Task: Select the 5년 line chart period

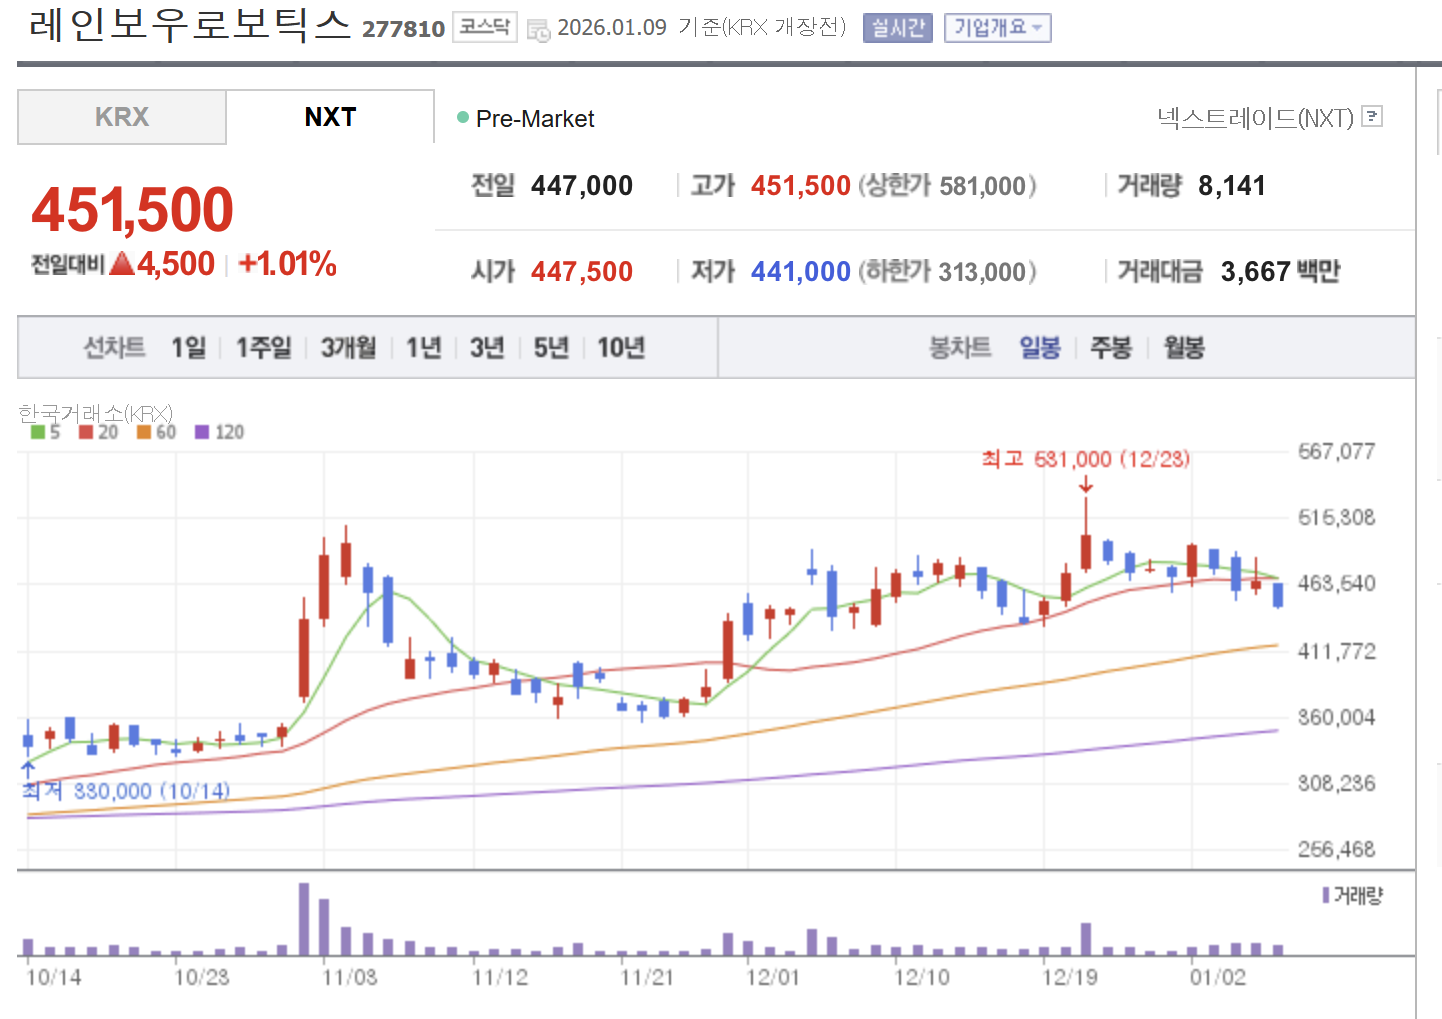Action: coord(551,347)
